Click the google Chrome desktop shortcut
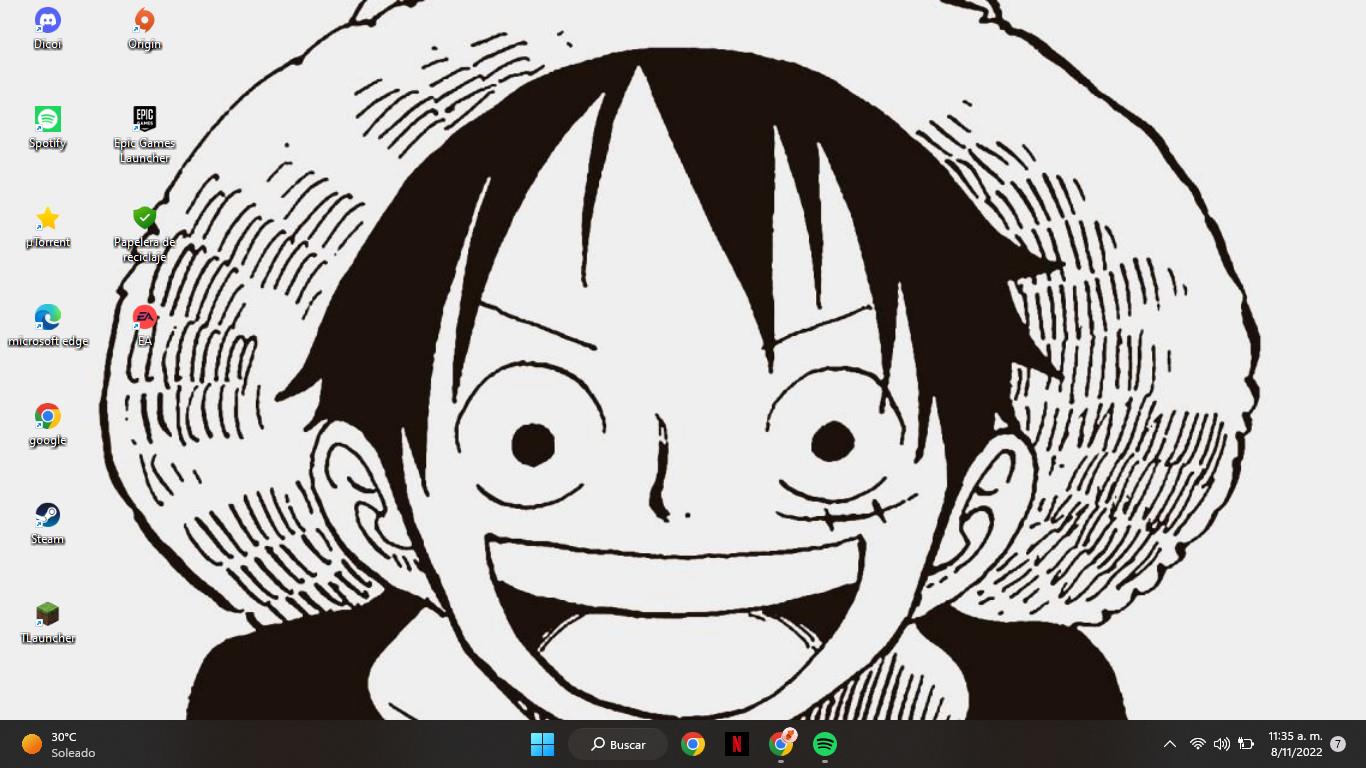This screenshot has width=1366, height=768. point(47,416)
